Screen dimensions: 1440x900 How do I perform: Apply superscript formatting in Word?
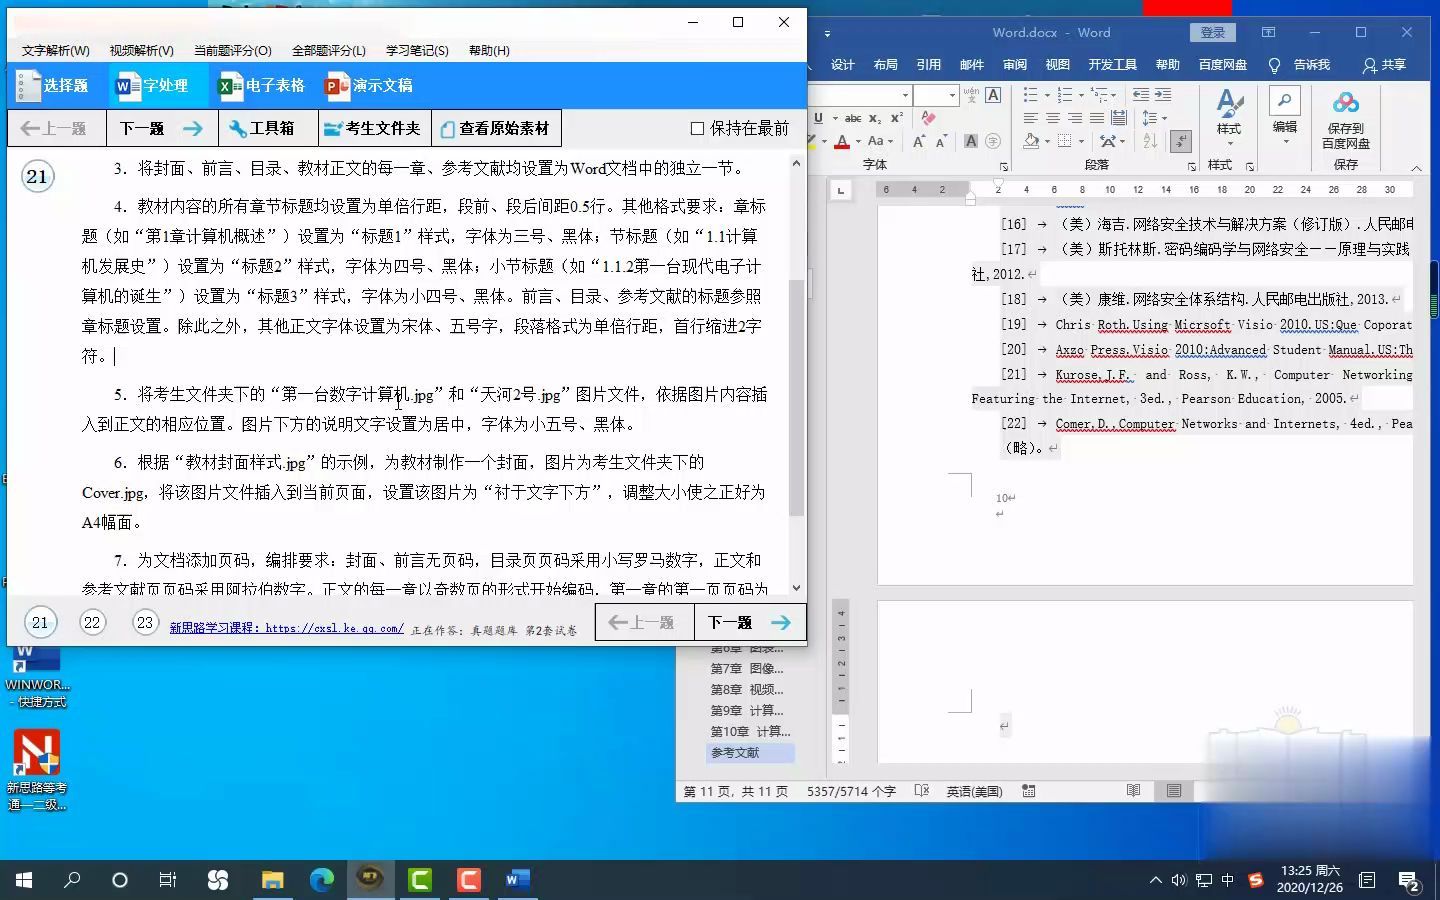click(897, 118)
